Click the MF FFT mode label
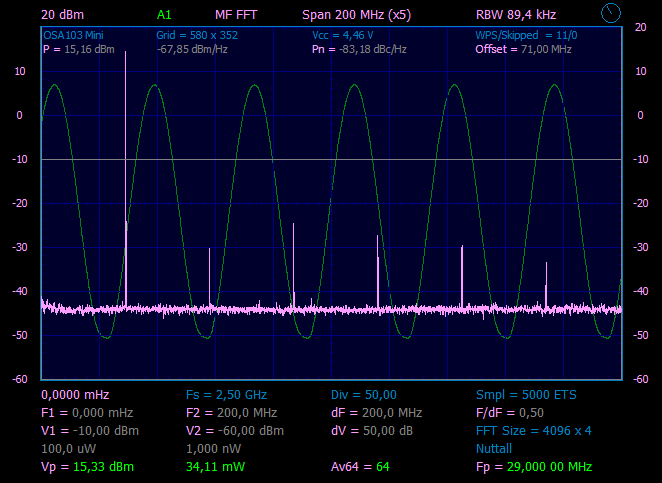The width and height of the screenshot is (662, 483). 235,15
